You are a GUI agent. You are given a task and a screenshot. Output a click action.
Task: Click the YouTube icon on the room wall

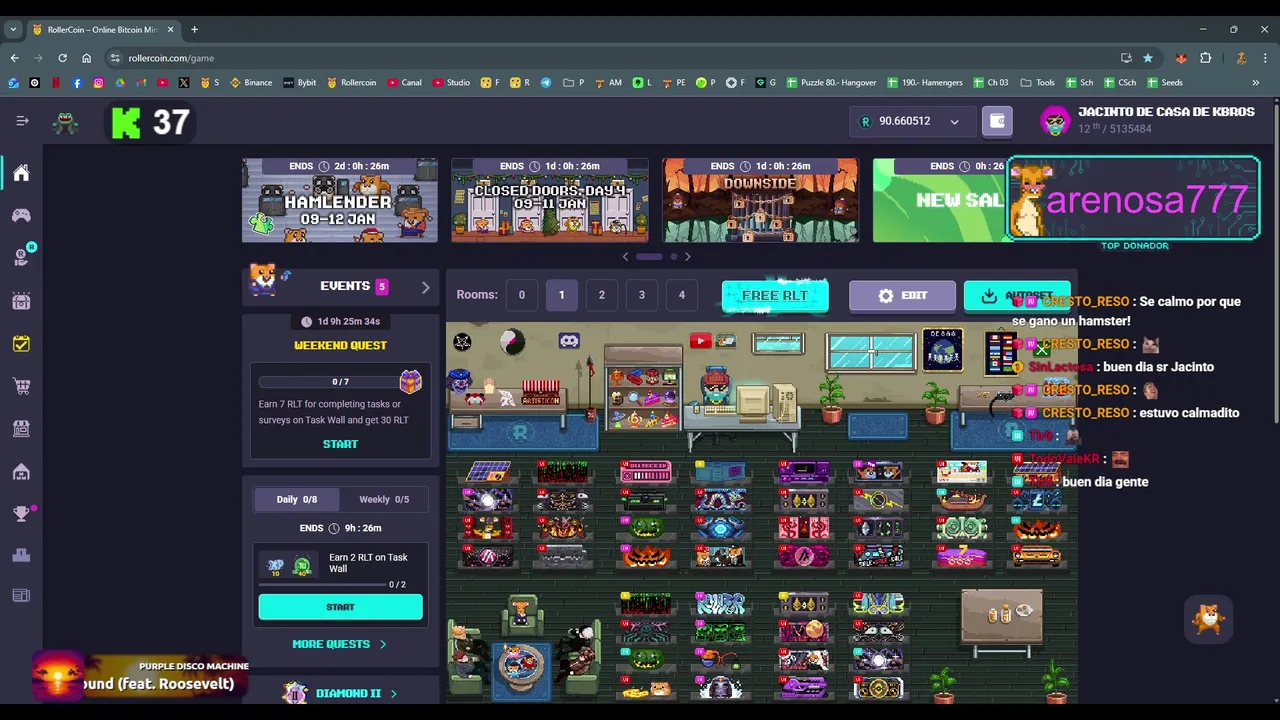(x=700, y=341)
